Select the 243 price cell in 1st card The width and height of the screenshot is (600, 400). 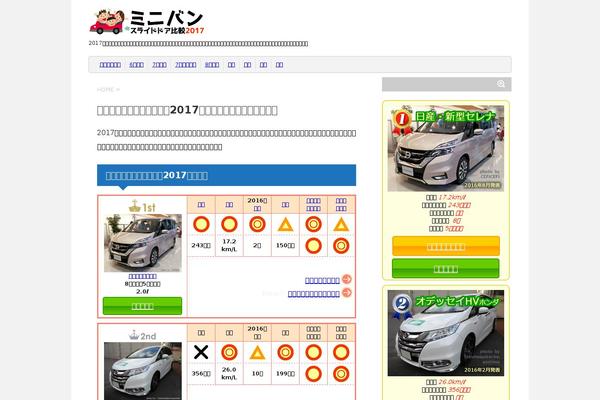tap(201, 245)
